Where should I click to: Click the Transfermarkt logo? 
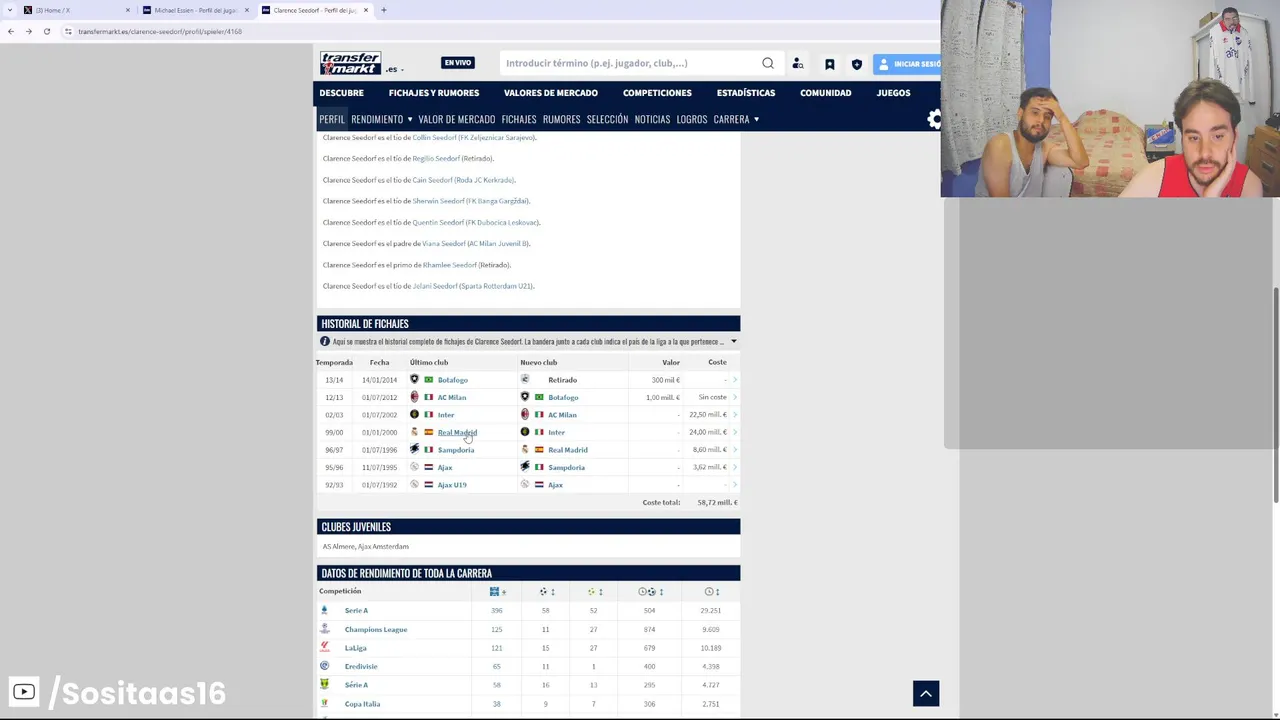(x=350, y=63)
